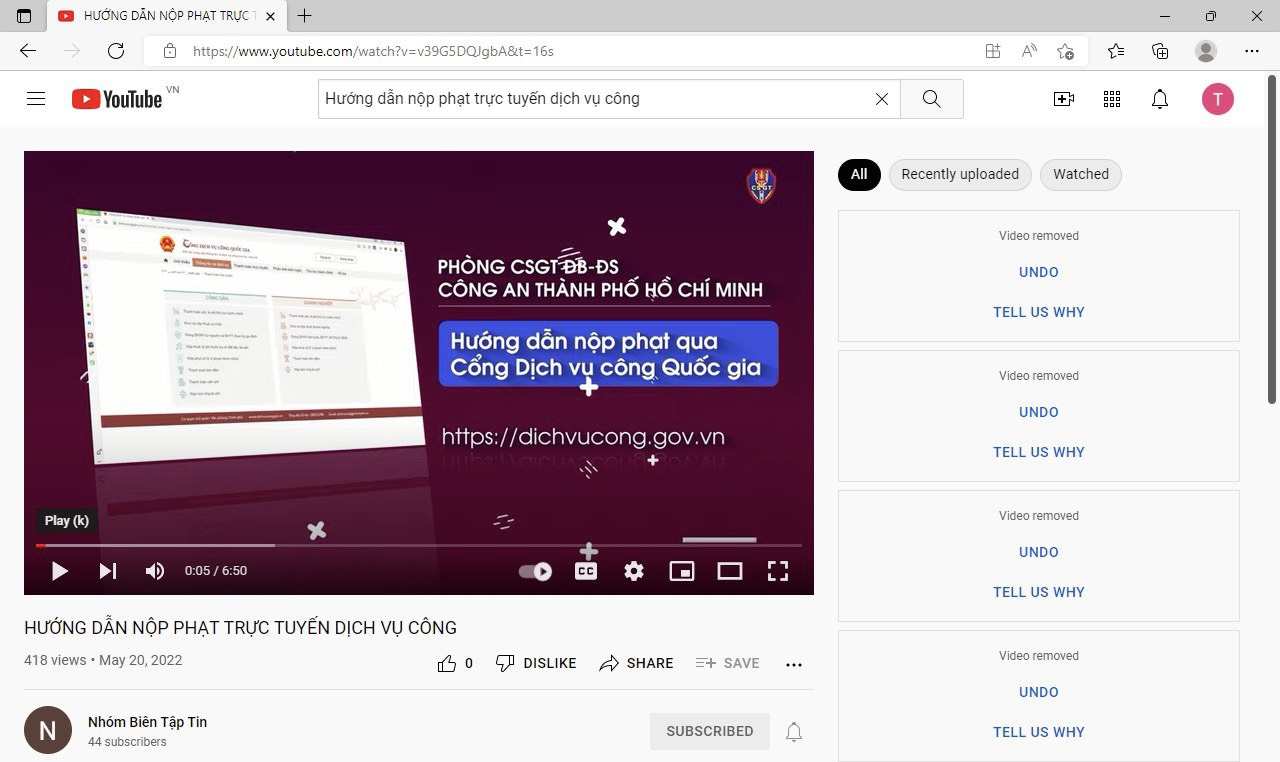Switch to miniplayer mode
The height and width of the screenshot is (762, 1280).
point(682,571)
